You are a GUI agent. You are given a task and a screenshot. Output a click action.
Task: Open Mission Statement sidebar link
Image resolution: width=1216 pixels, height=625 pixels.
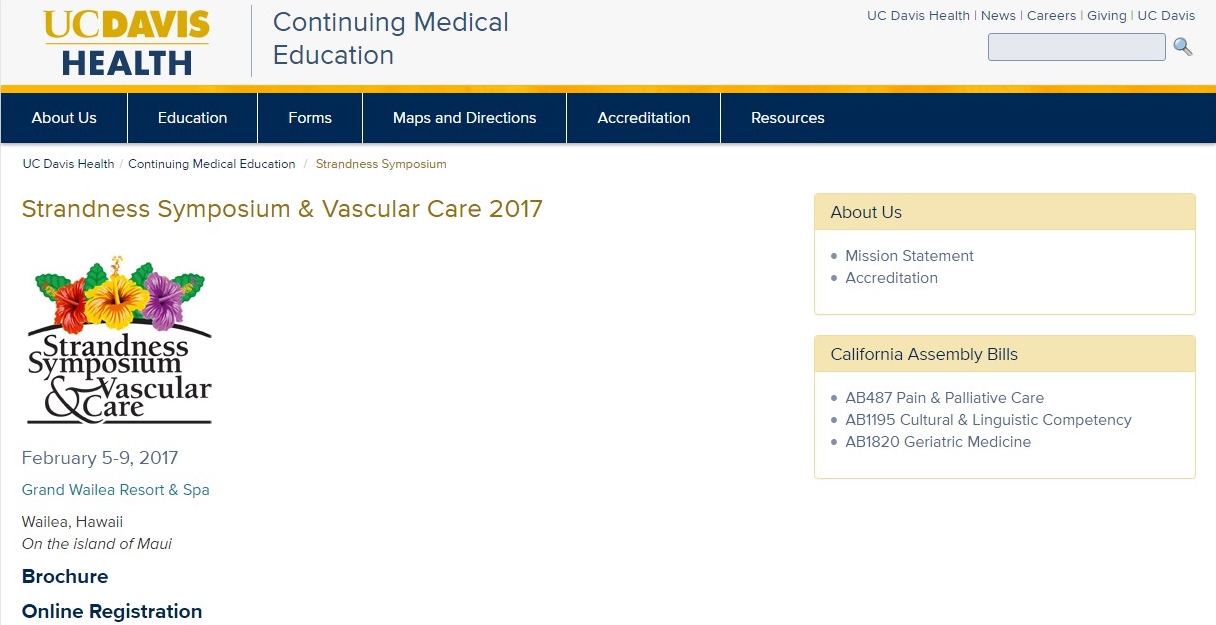tap(909, 256)
